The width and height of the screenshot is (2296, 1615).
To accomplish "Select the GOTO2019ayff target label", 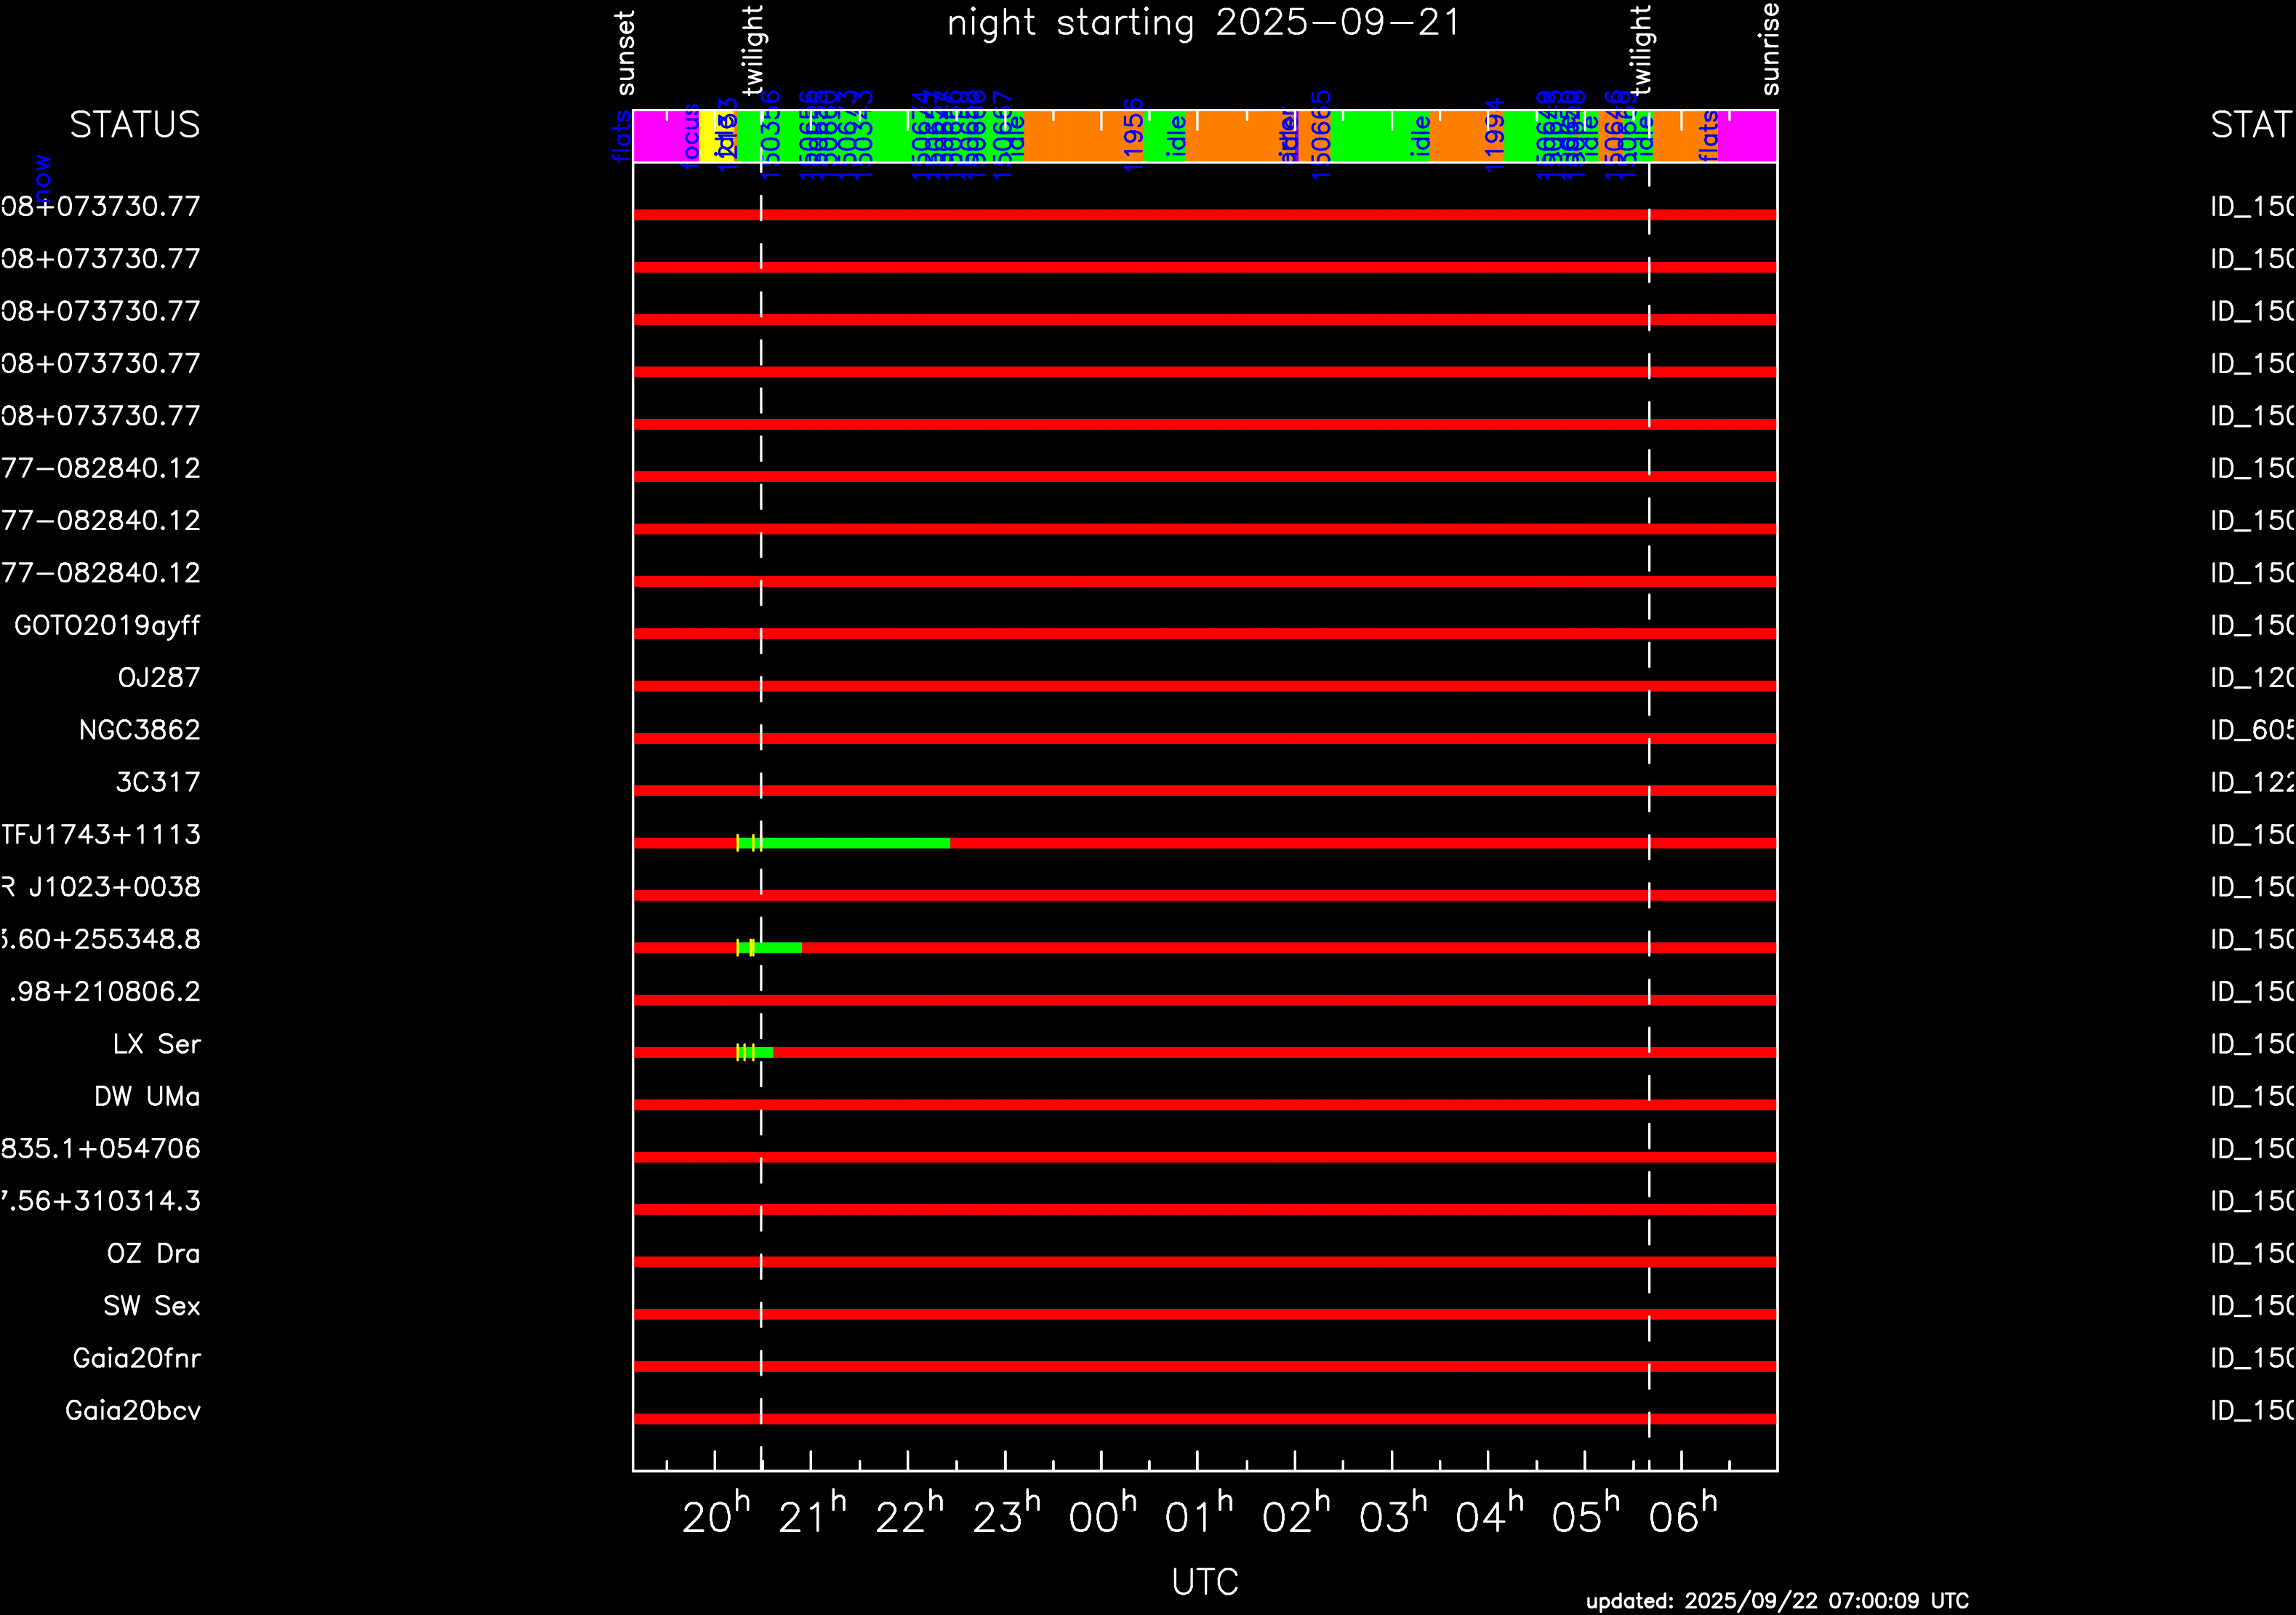I will pos(107,626).
